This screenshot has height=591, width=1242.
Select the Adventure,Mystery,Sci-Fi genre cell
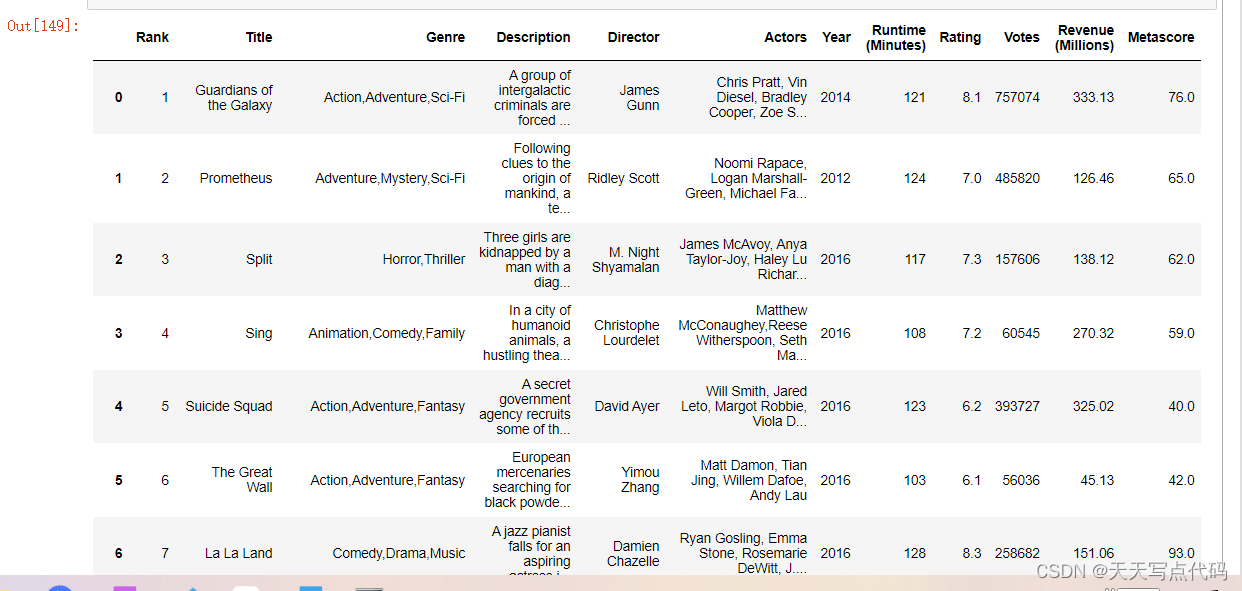tap(390, 179)
